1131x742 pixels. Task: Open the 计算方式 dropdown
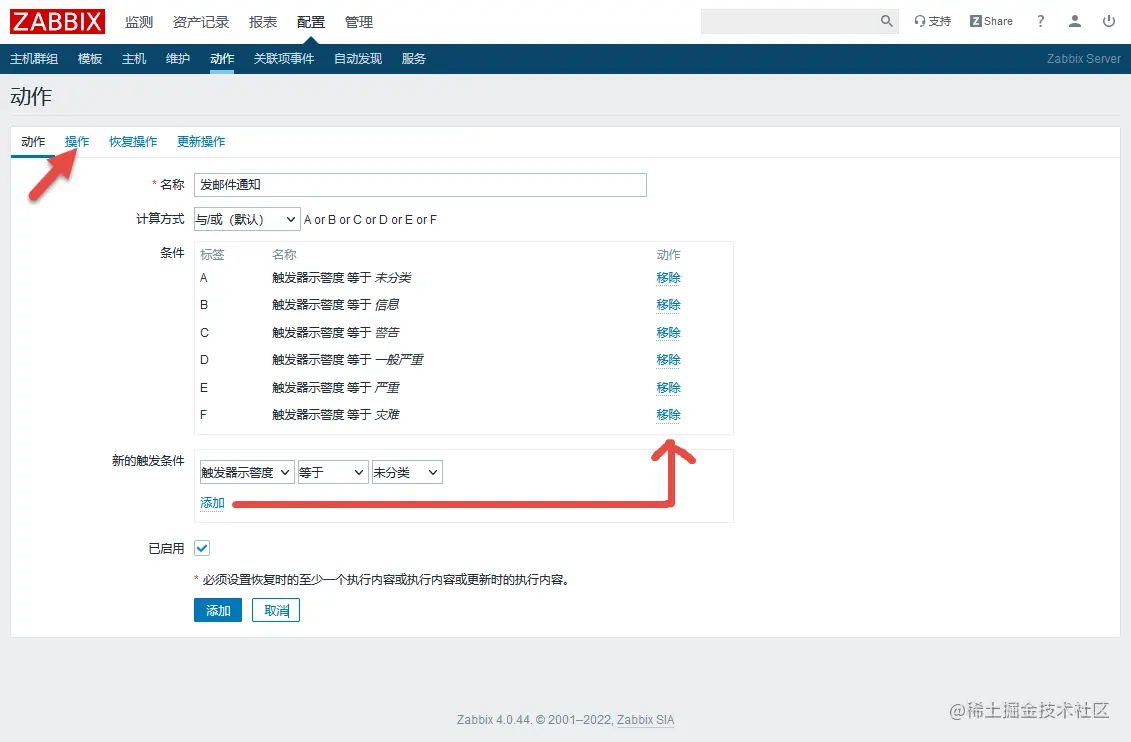pyautogui.click(x=246, y=219)
